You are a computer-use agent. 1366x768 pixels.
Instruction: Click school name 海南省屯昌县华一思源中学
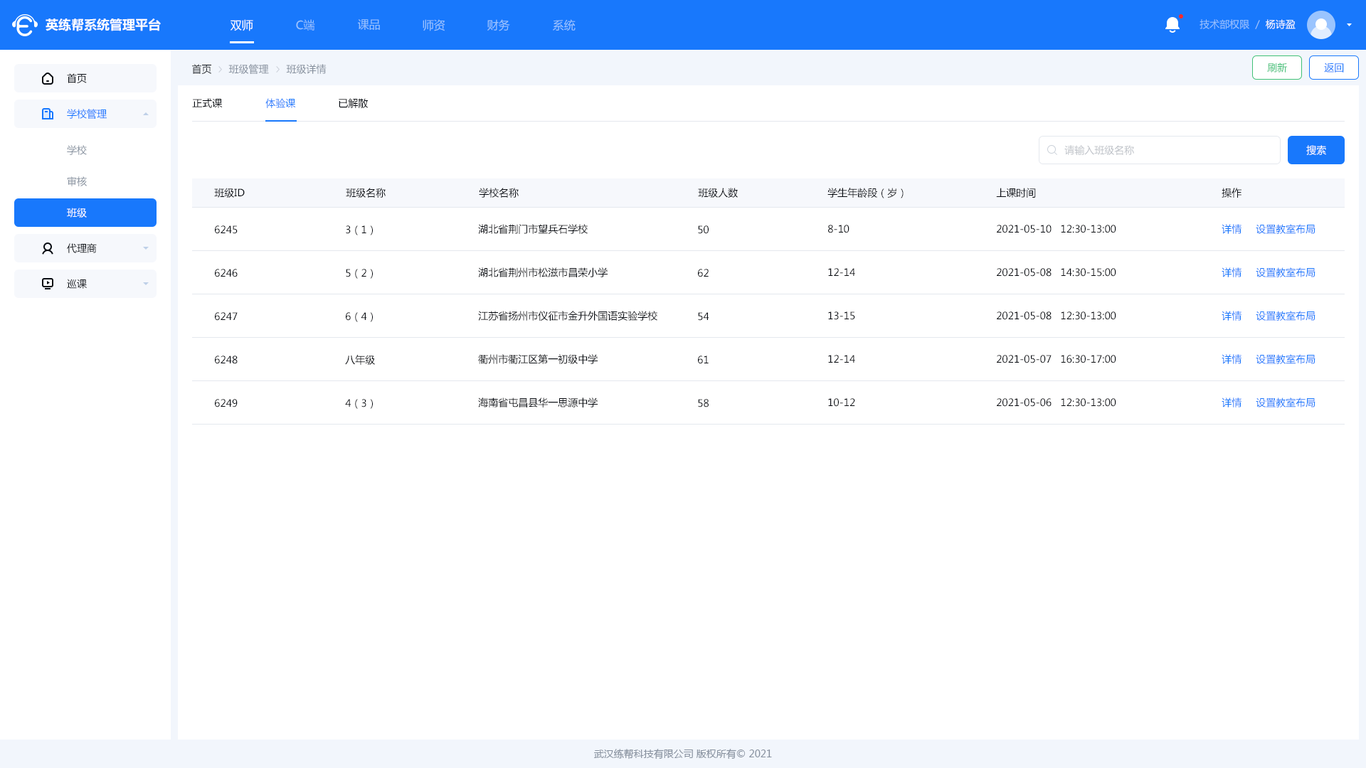pos(538,403)
